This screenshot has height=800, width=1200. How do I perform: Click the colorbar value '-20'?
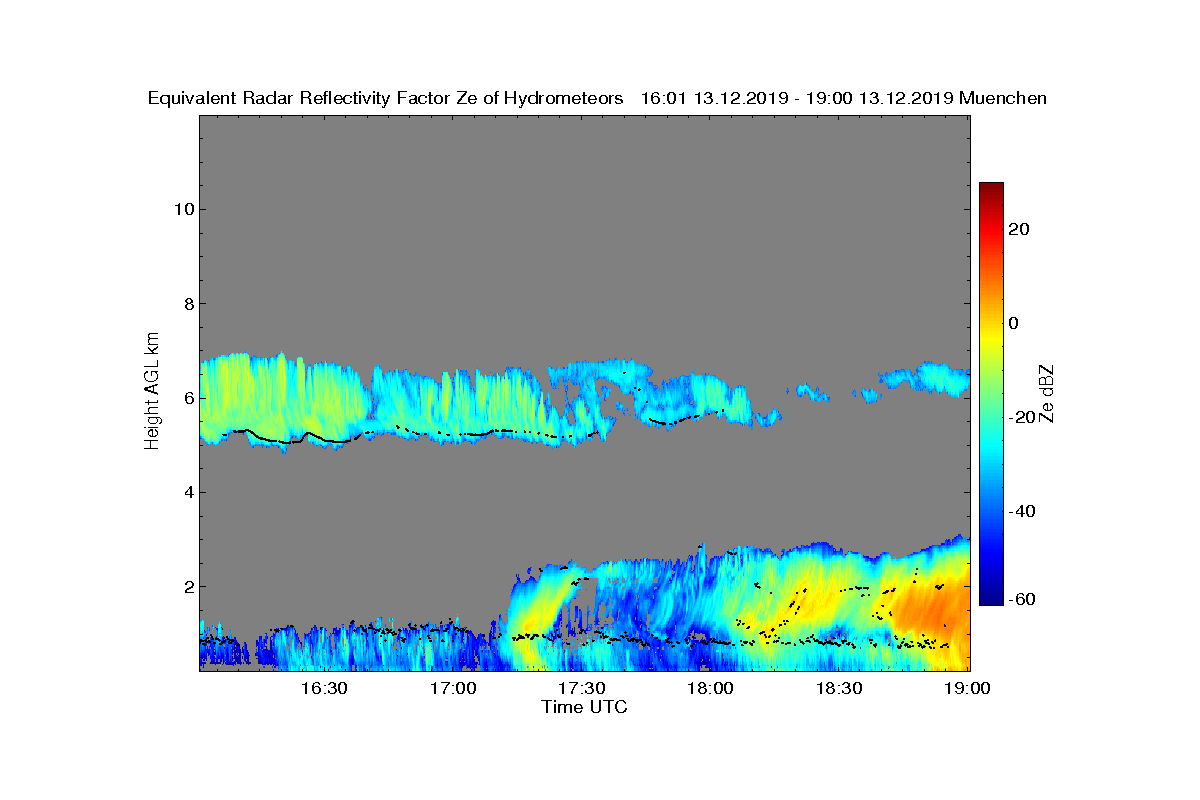point(1021,417)
